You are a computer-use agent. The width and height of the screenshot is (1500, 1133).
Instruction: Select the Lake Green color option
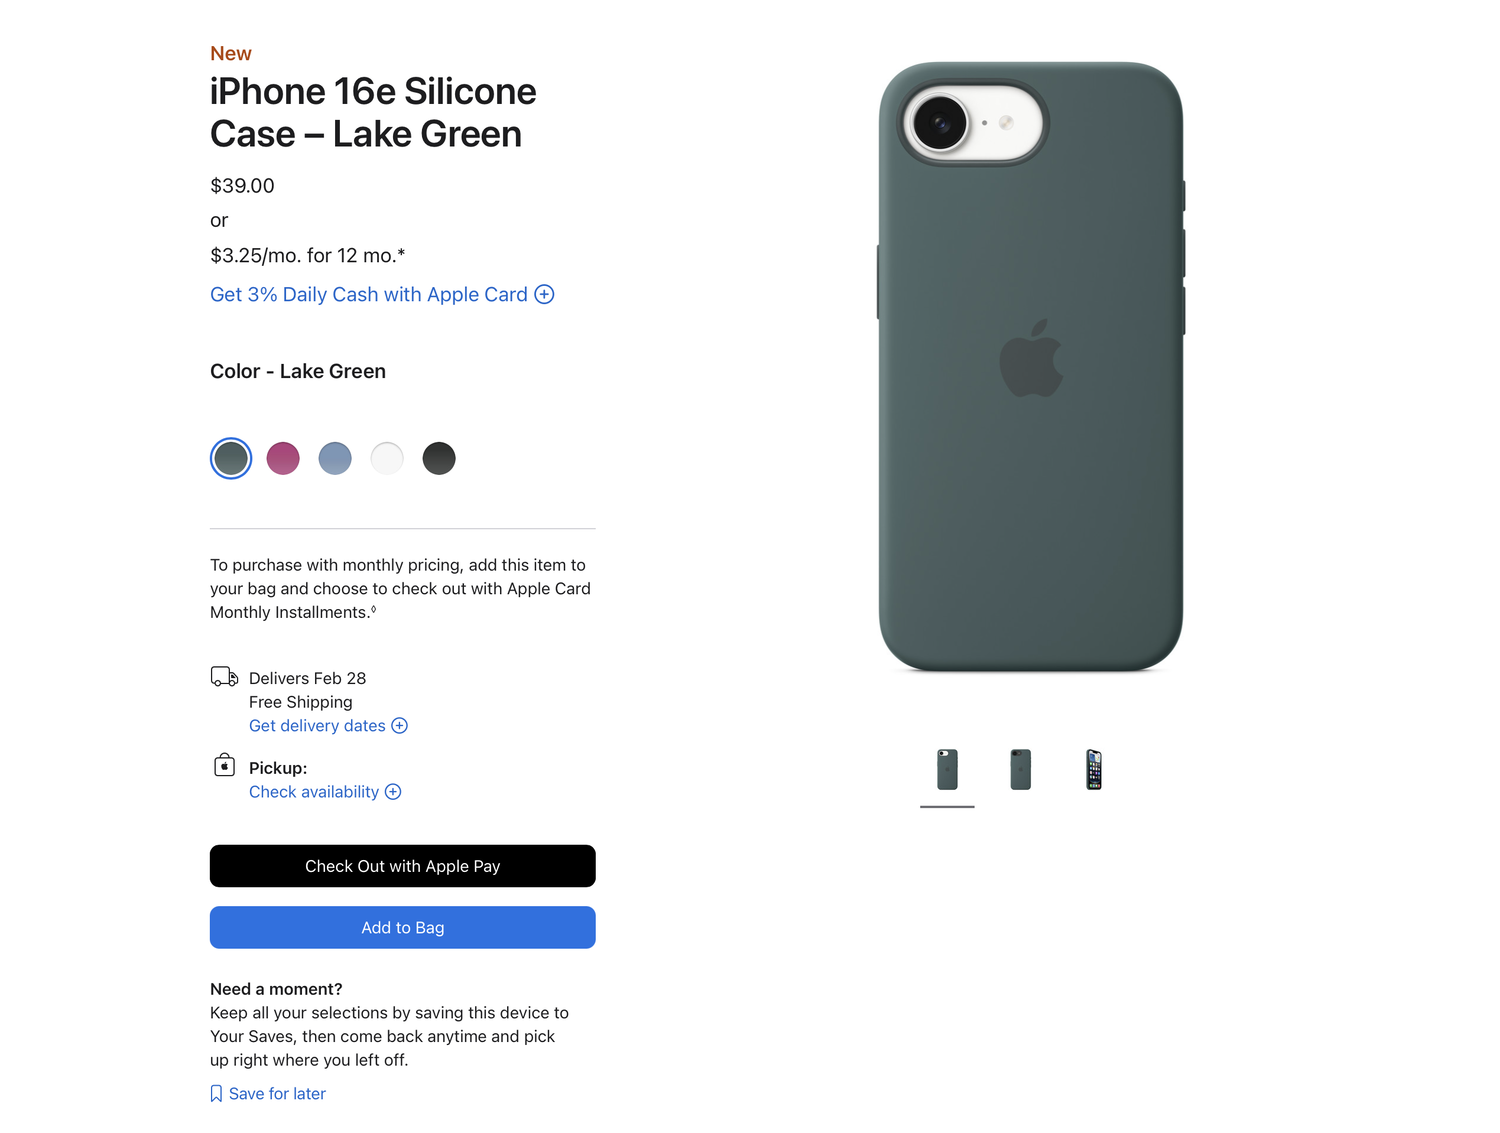click(231, 459)
